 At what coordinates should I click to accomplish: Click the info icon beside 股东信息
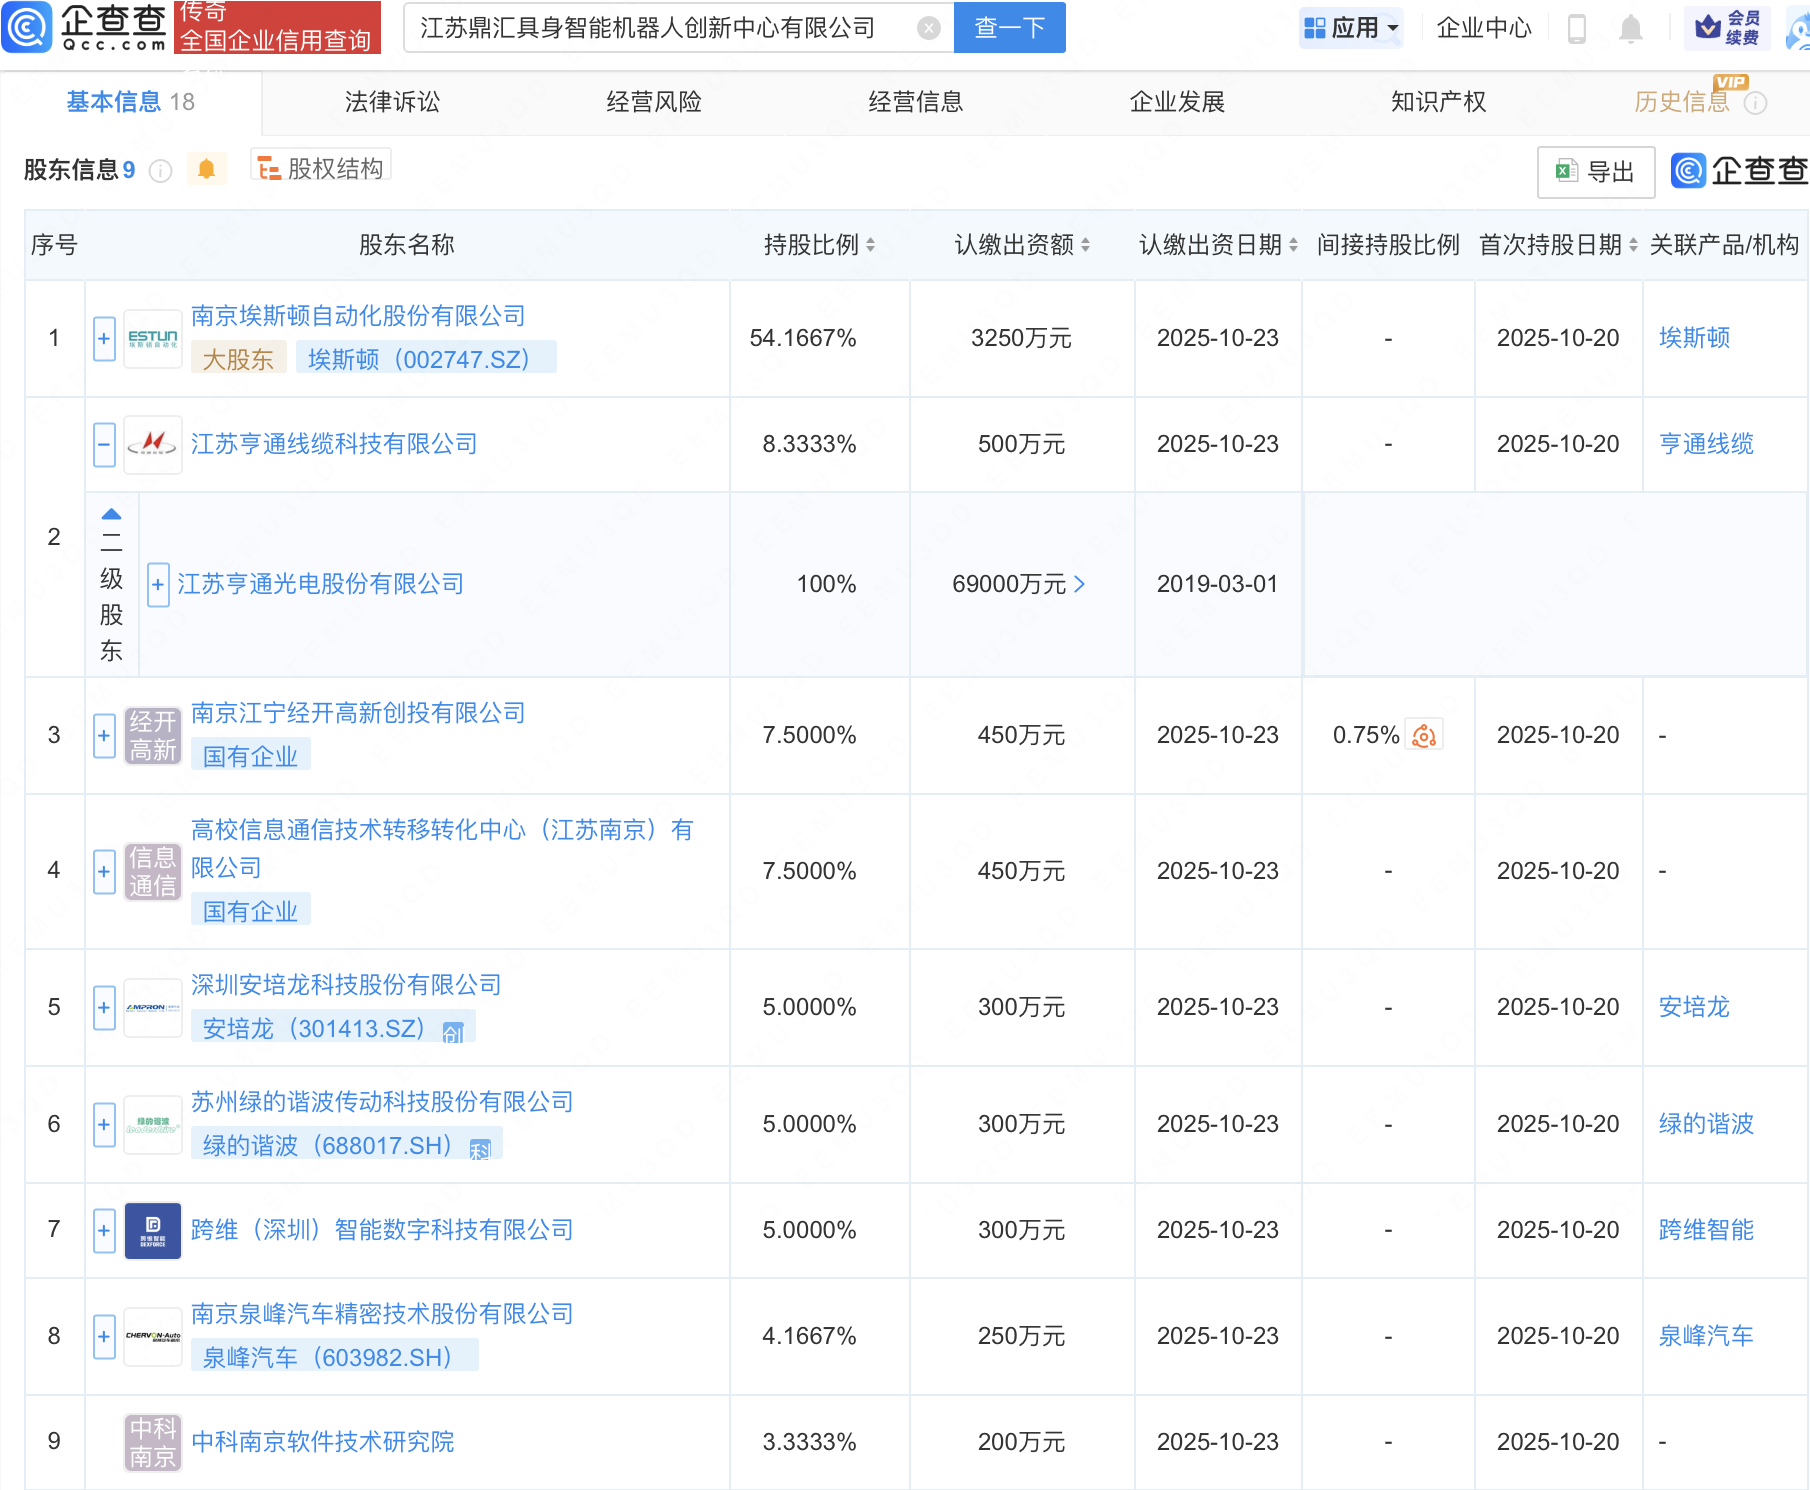[x=160, y=171]
